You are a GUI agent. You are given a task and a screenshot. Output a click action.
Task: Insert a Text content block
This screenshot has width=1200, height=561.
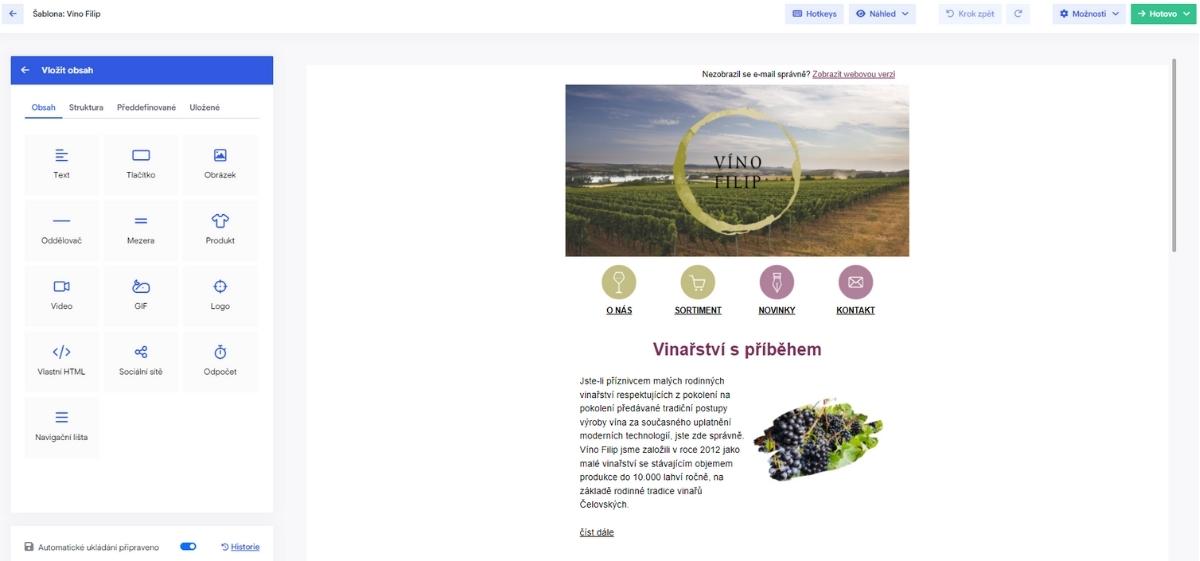pos(61,165)
